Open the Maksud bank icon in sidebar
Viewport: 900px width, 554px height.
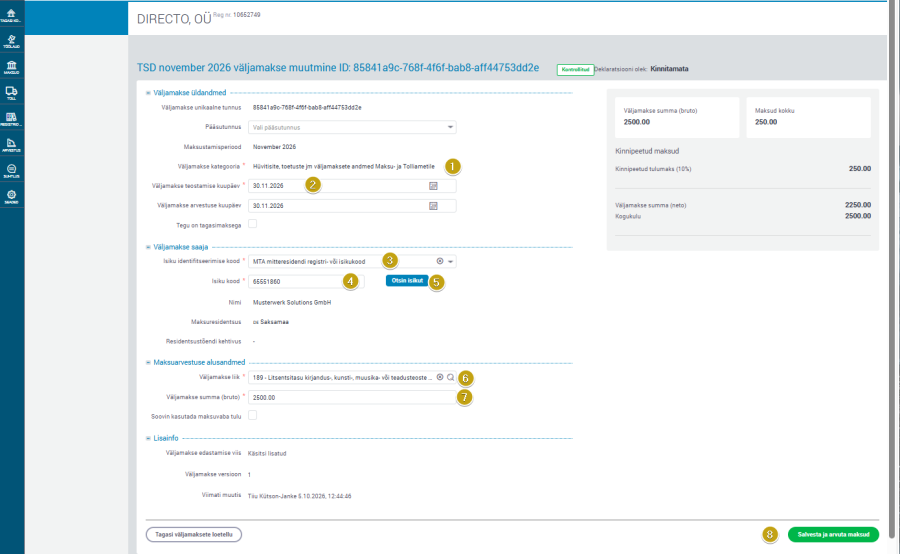click(11, 67)
